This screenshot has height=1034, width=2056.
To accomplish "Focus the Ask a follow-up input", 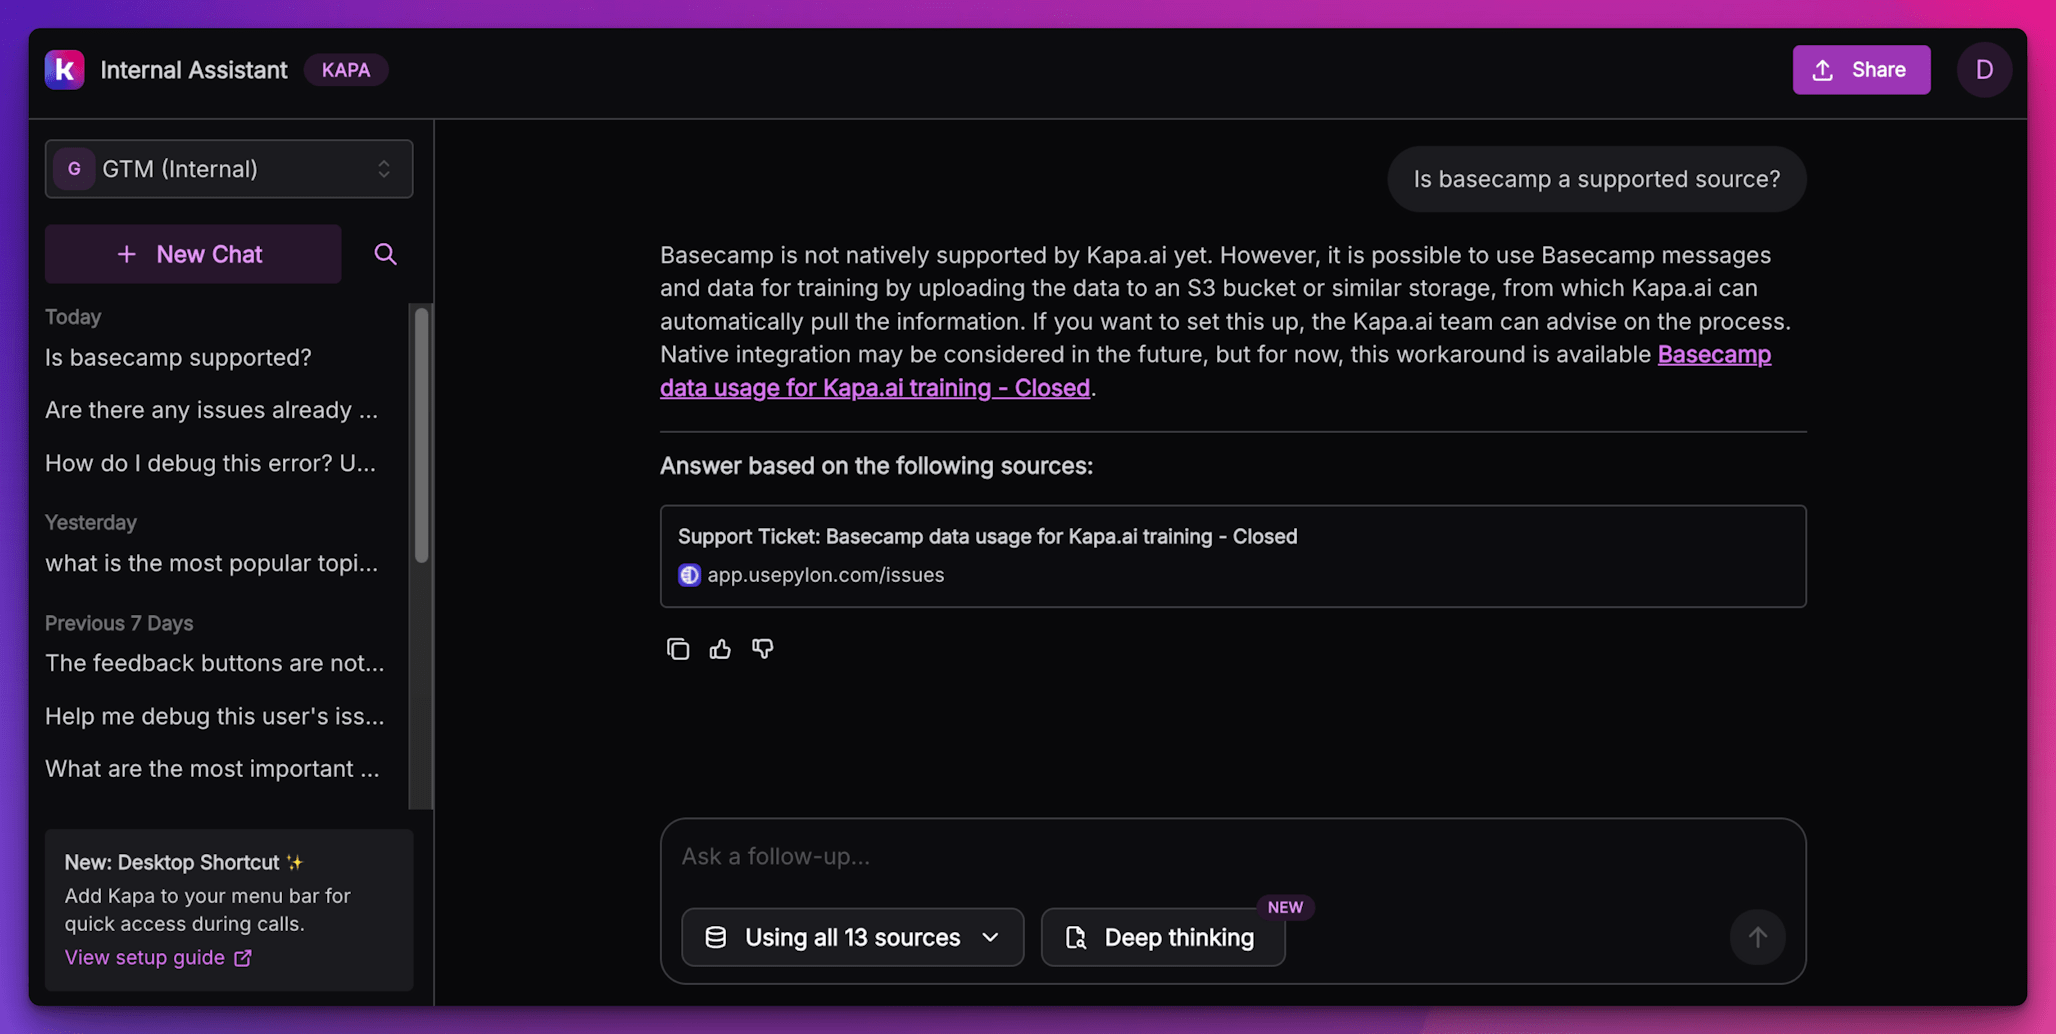I will point(1233,856).
